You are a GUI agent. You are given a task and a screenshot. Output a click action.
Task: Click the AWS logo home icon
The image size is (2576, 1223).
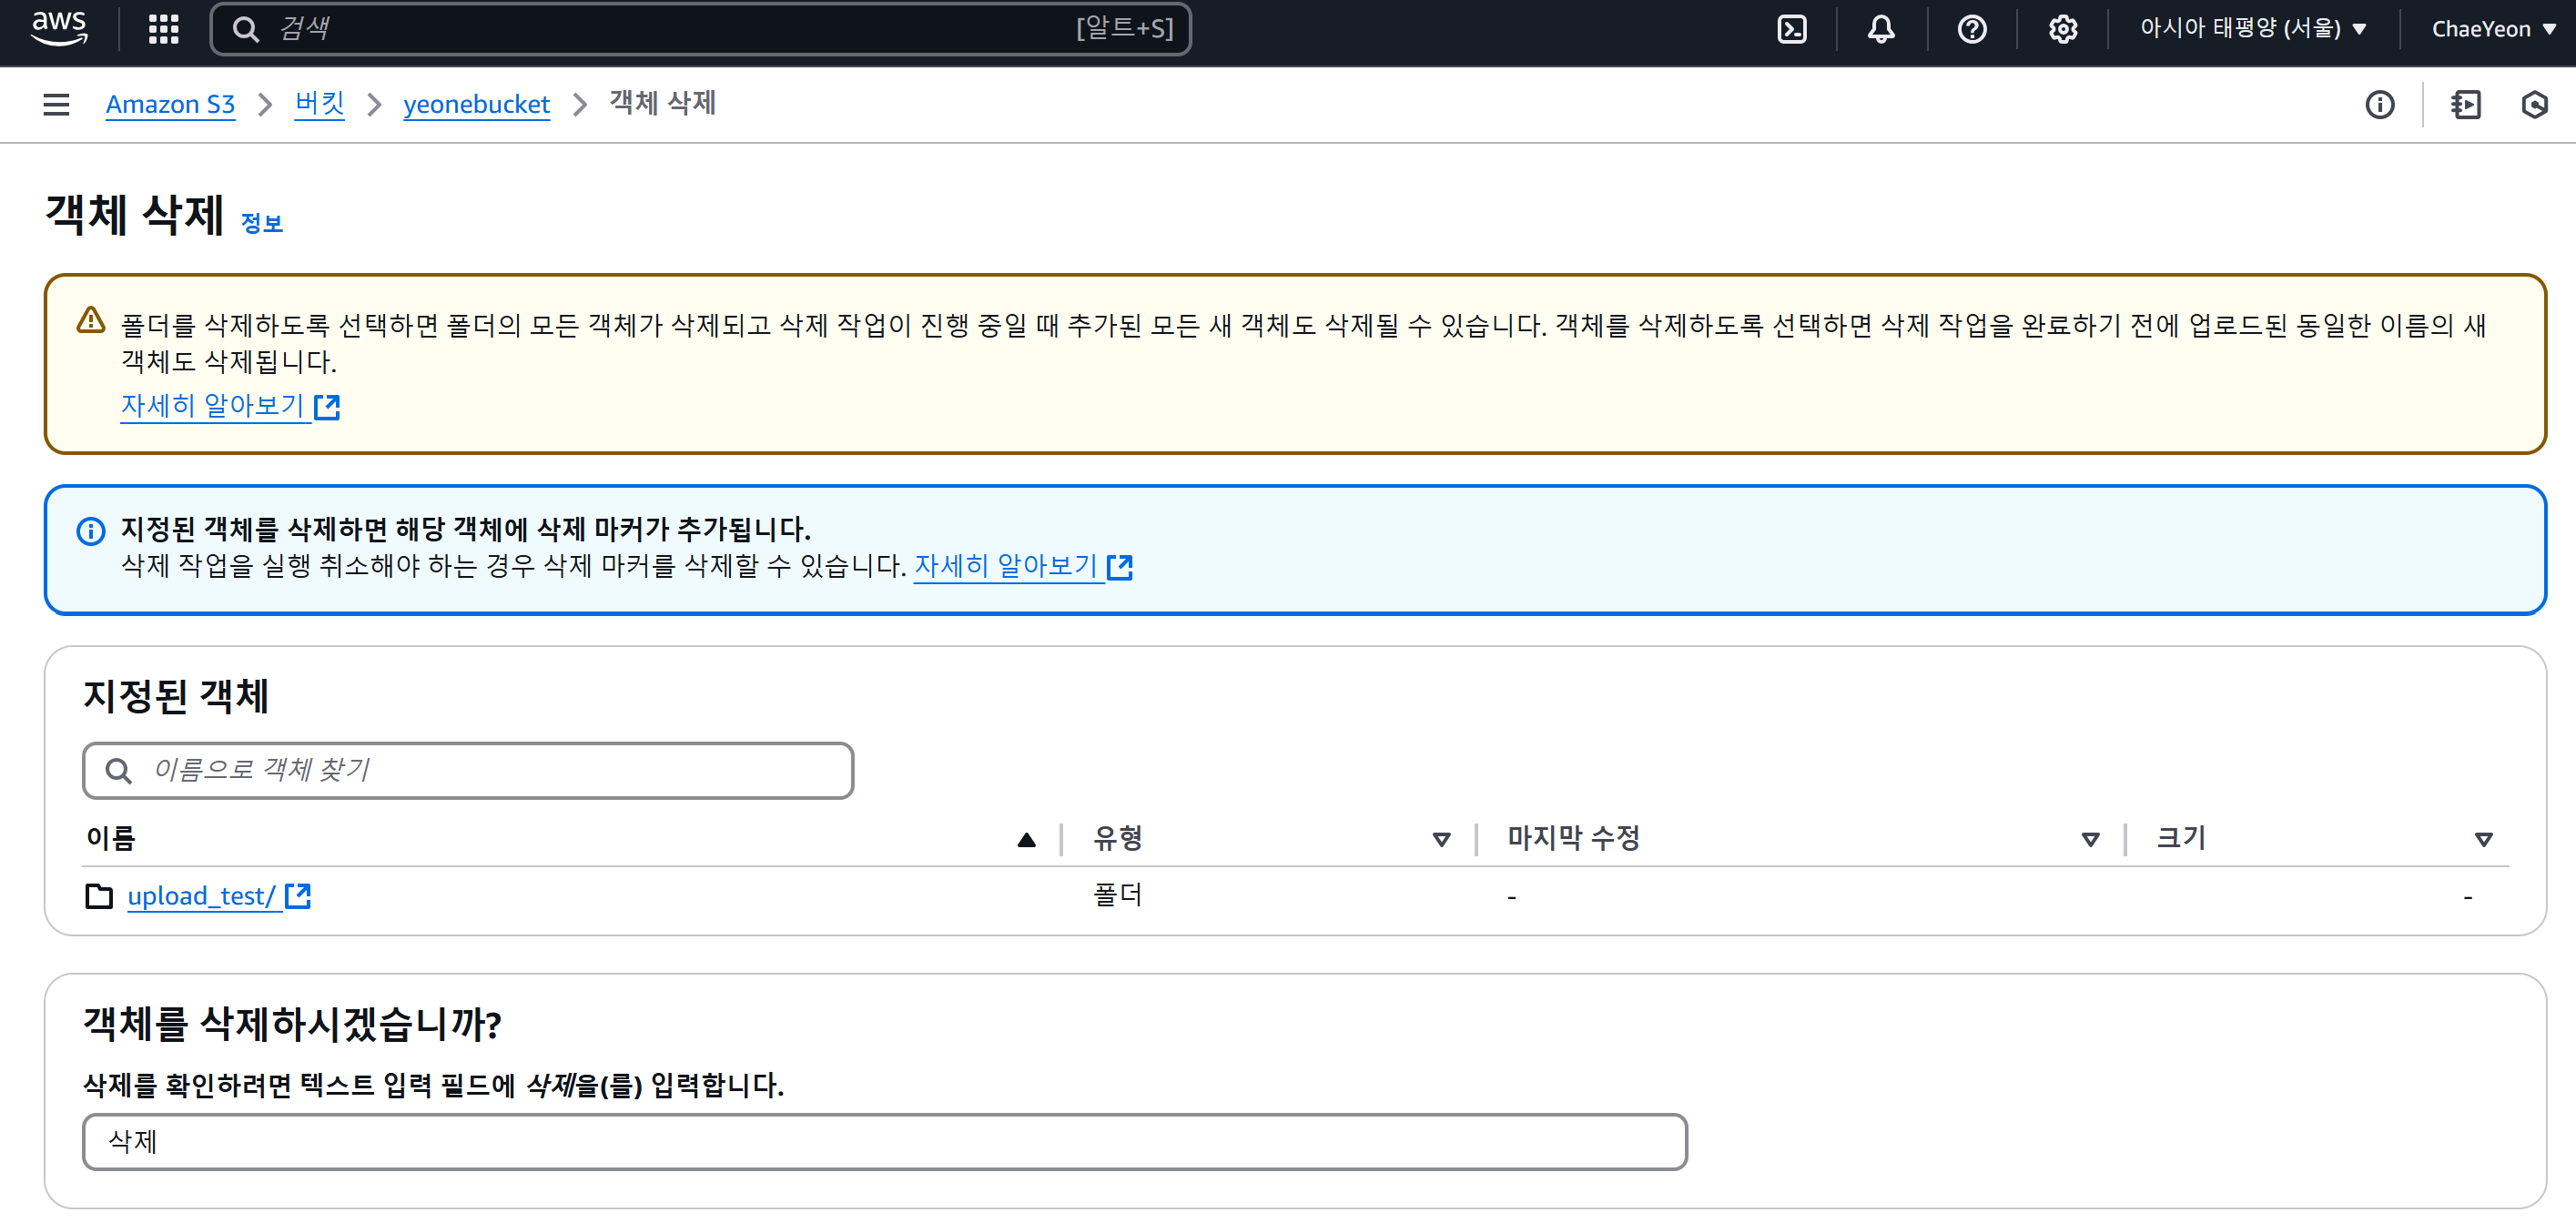(59, 28)
